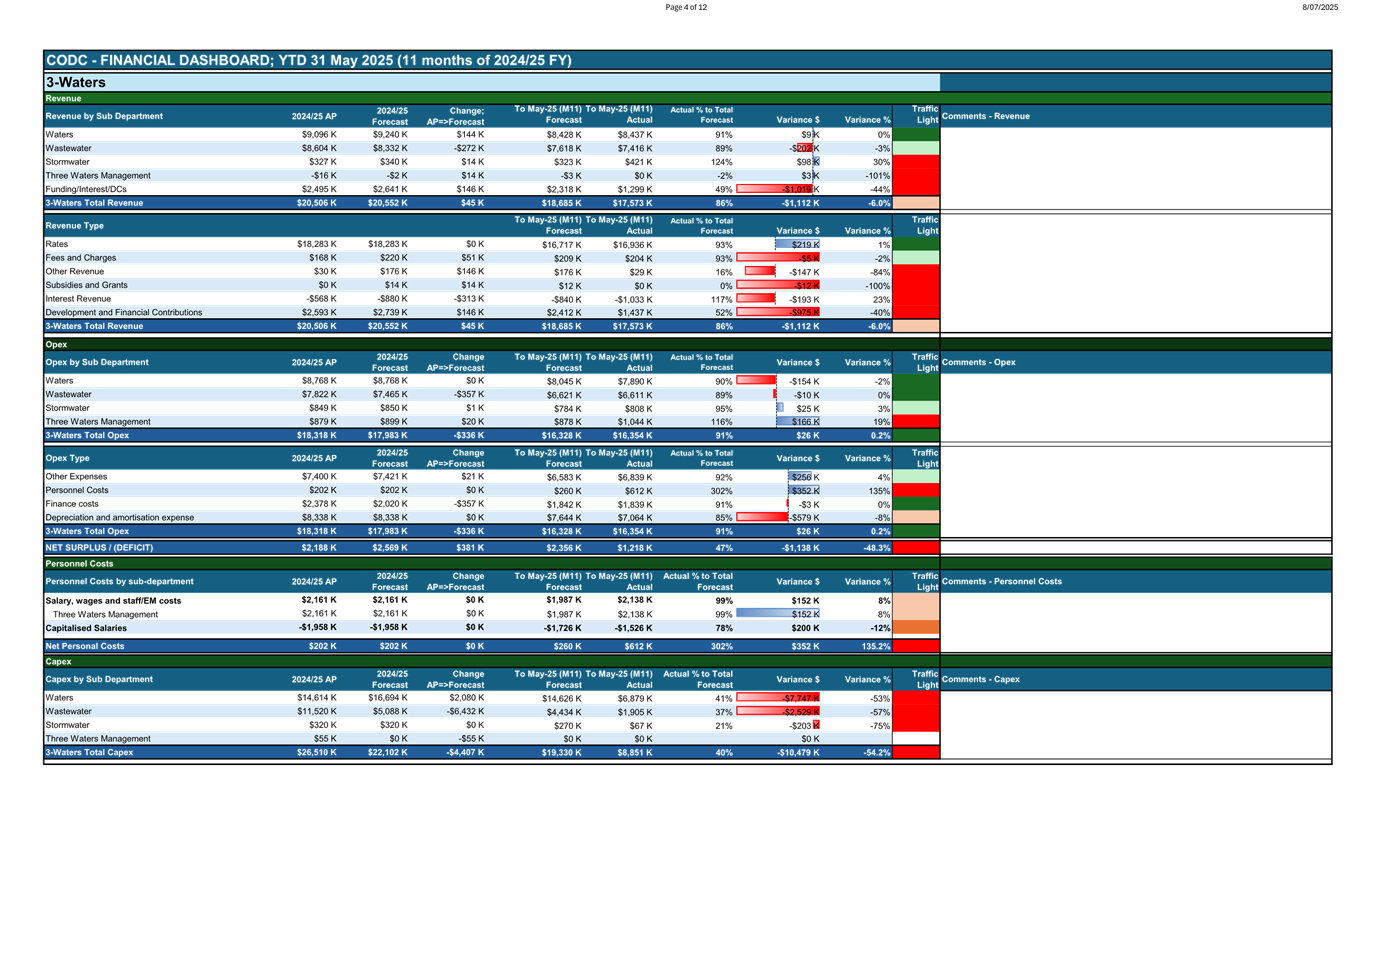Click the Capitalised Salaries row label
This screenshot has height=955, width=1373.
(86, 628)
